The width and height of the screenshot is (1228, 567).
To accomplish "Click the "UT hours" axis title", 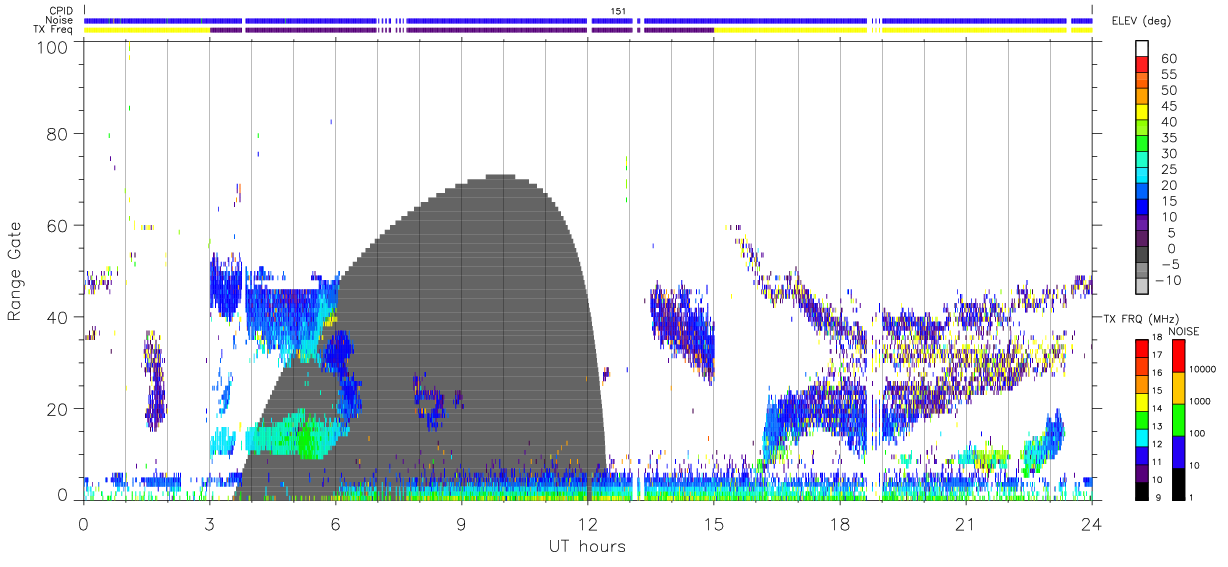I will 586,546.
